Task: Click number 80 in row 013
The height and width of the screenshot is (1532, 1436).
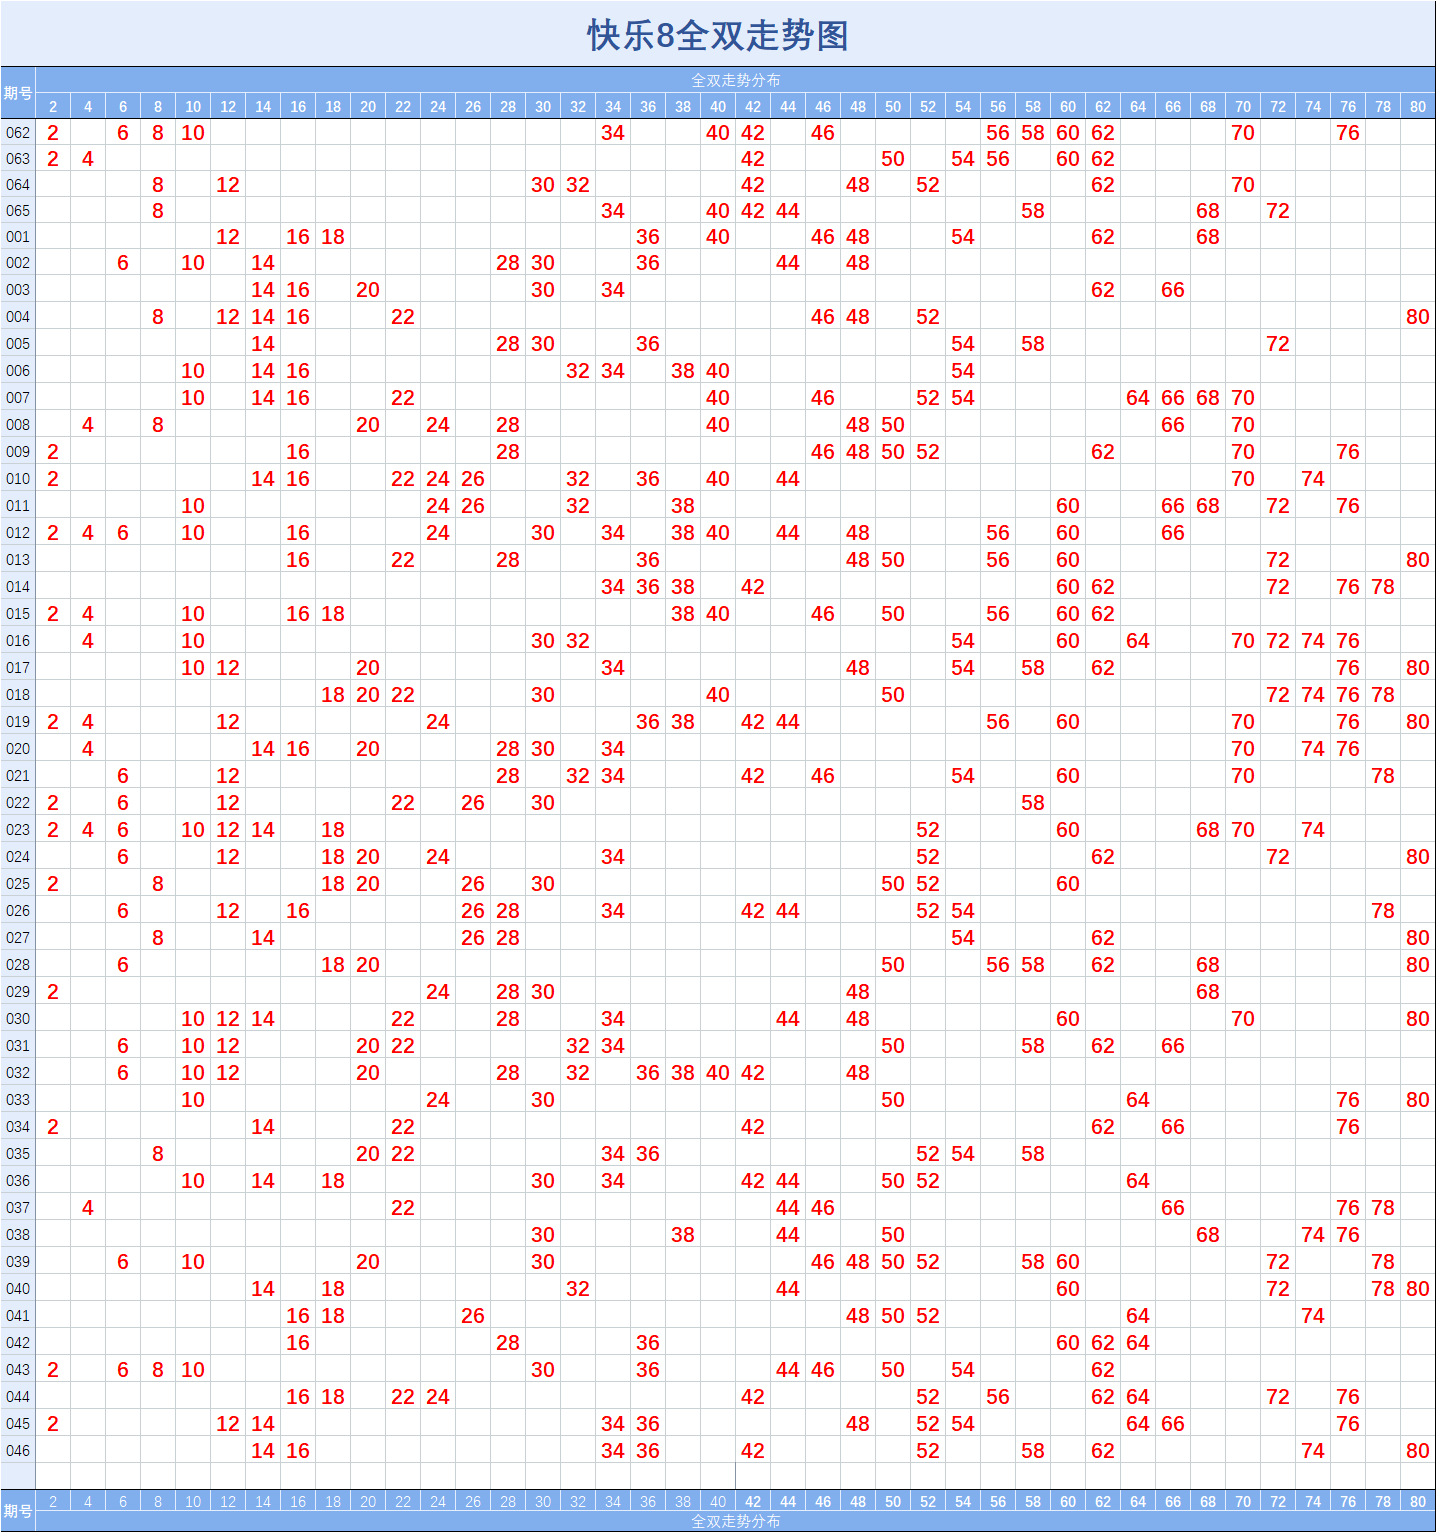Action: (1418, 560)
